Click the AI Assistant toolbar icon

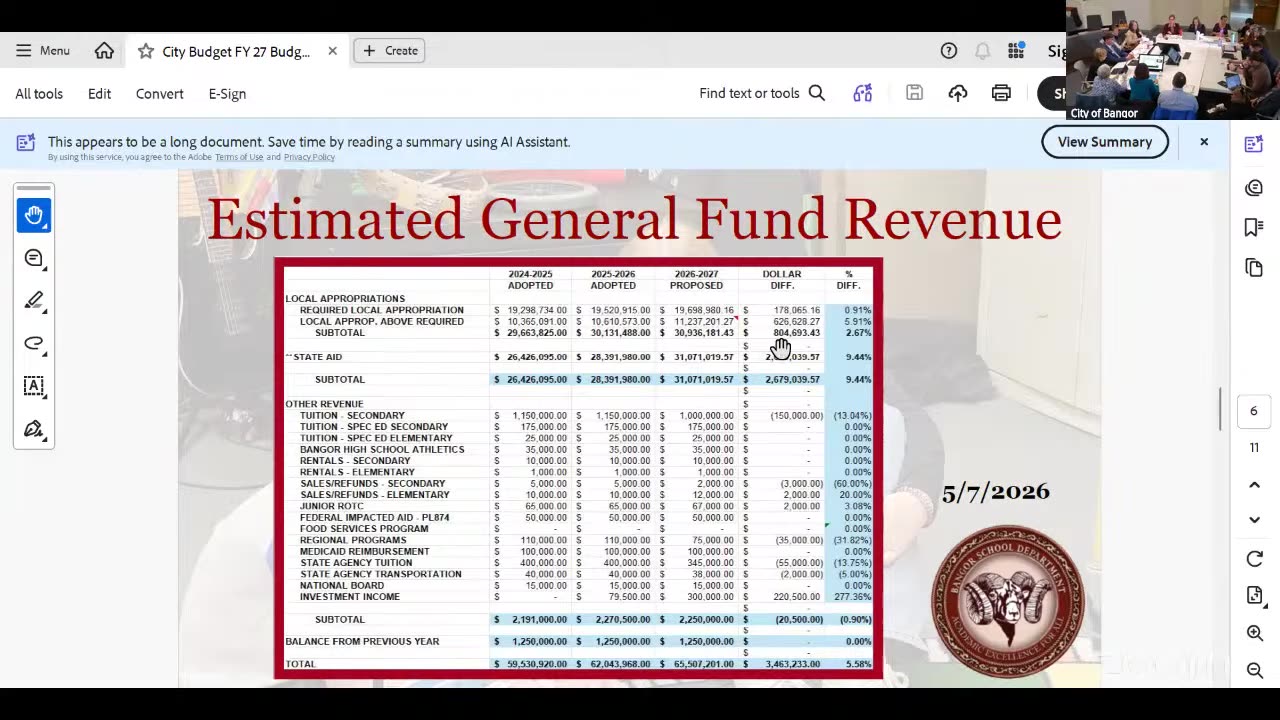click(x=863, y=93)
